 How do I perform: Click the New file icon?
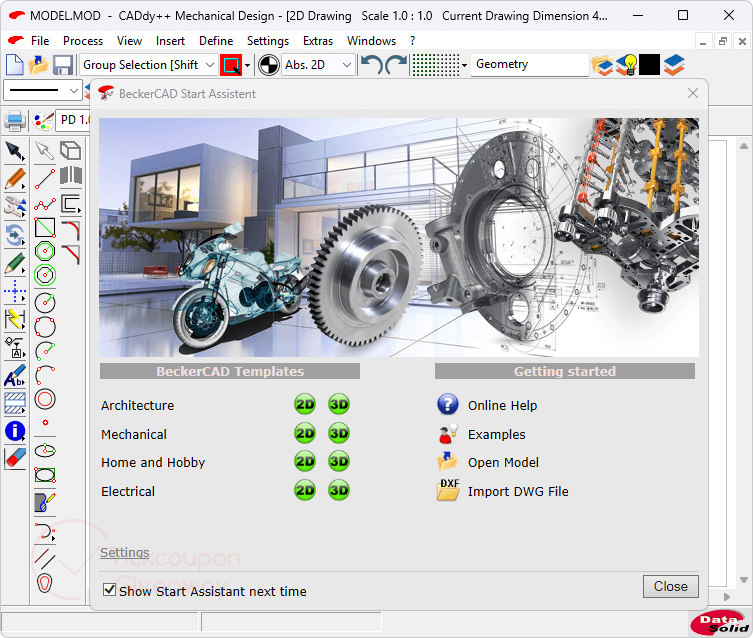click(14, 65)
